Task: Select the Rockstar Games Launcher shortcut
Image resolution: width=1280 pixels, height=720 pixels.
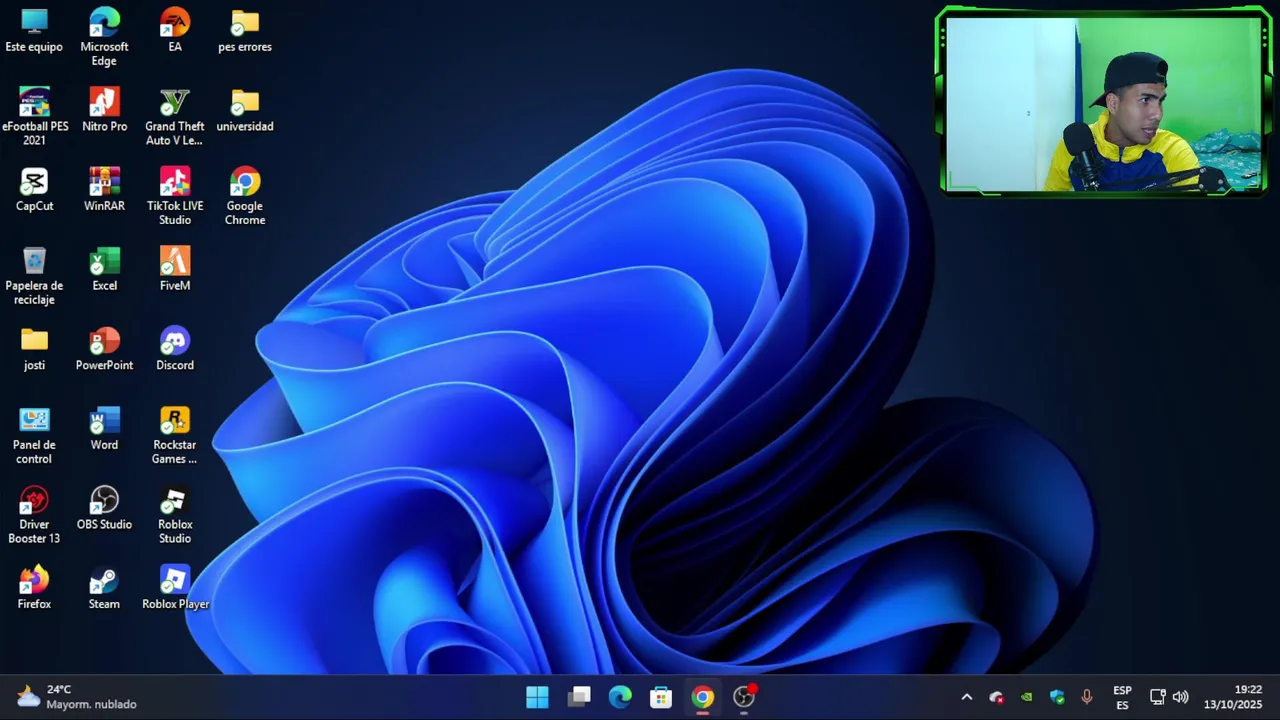Action: (175, 436)
